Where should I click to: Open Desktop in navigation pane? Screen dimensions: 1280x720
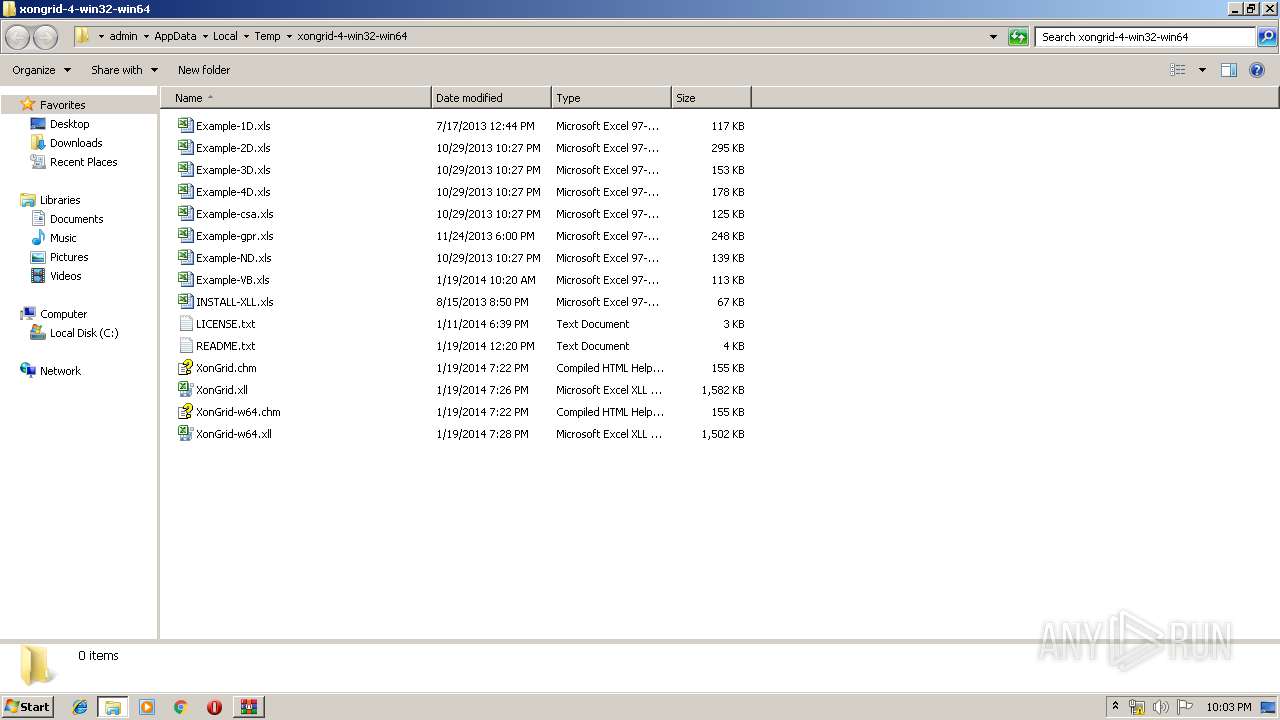[69, 124]
